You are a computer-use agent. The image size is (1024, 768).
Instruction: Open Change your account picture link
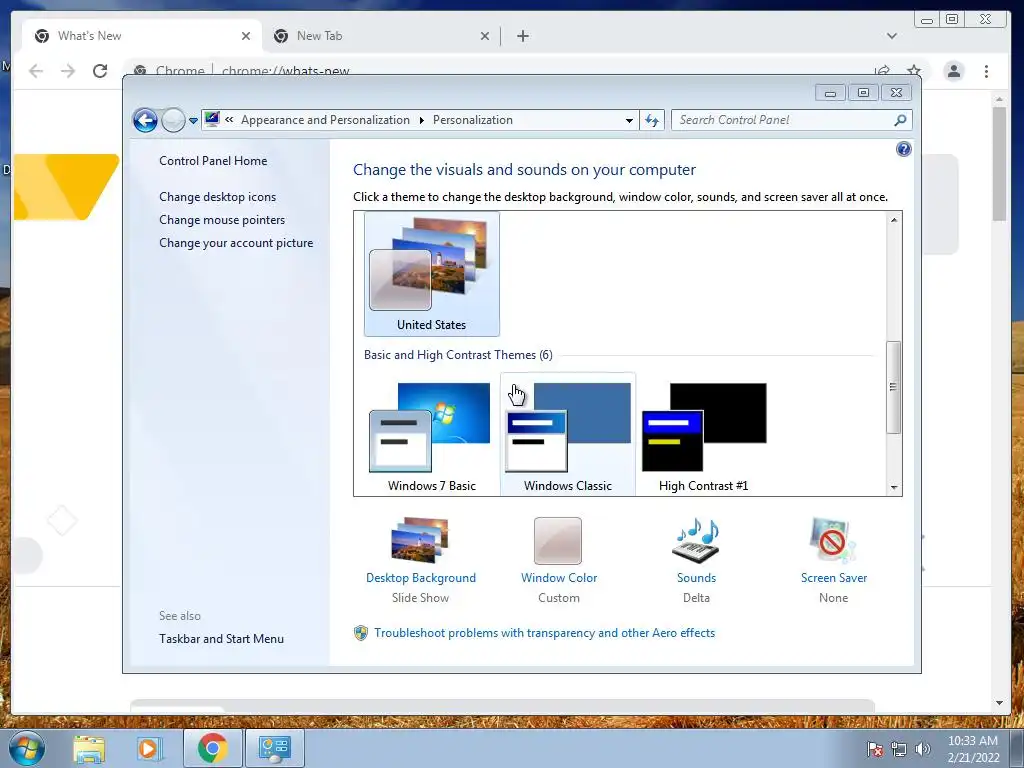(x=236, y=243)
